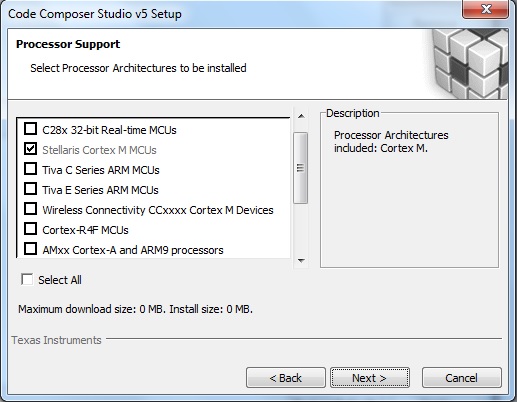
Task: Tick the Tiva E Series ARM MCUs checkbox
Action: point(30,189)
